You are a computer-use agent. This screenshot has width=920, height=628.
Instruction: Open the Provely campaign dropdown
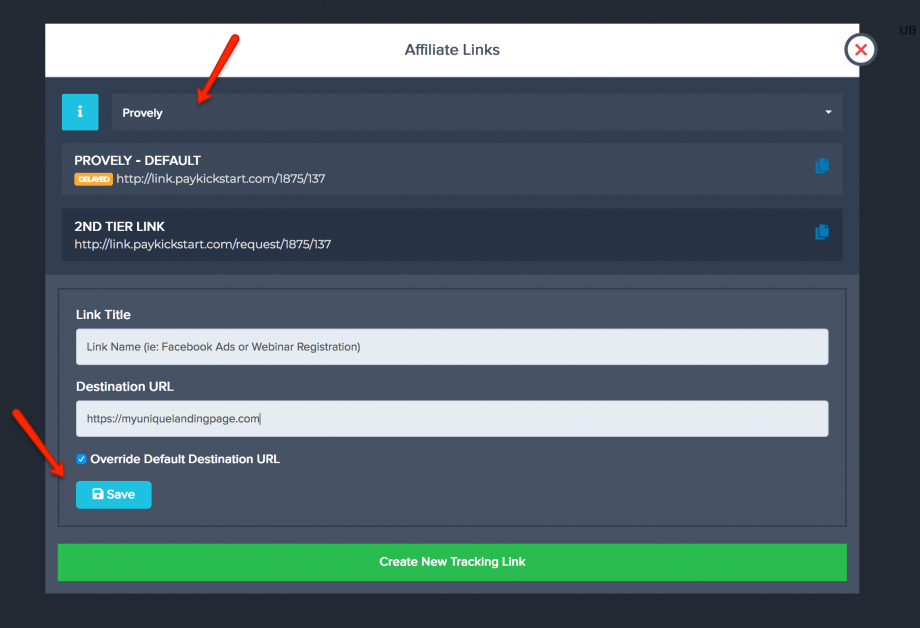click(476, 112)
